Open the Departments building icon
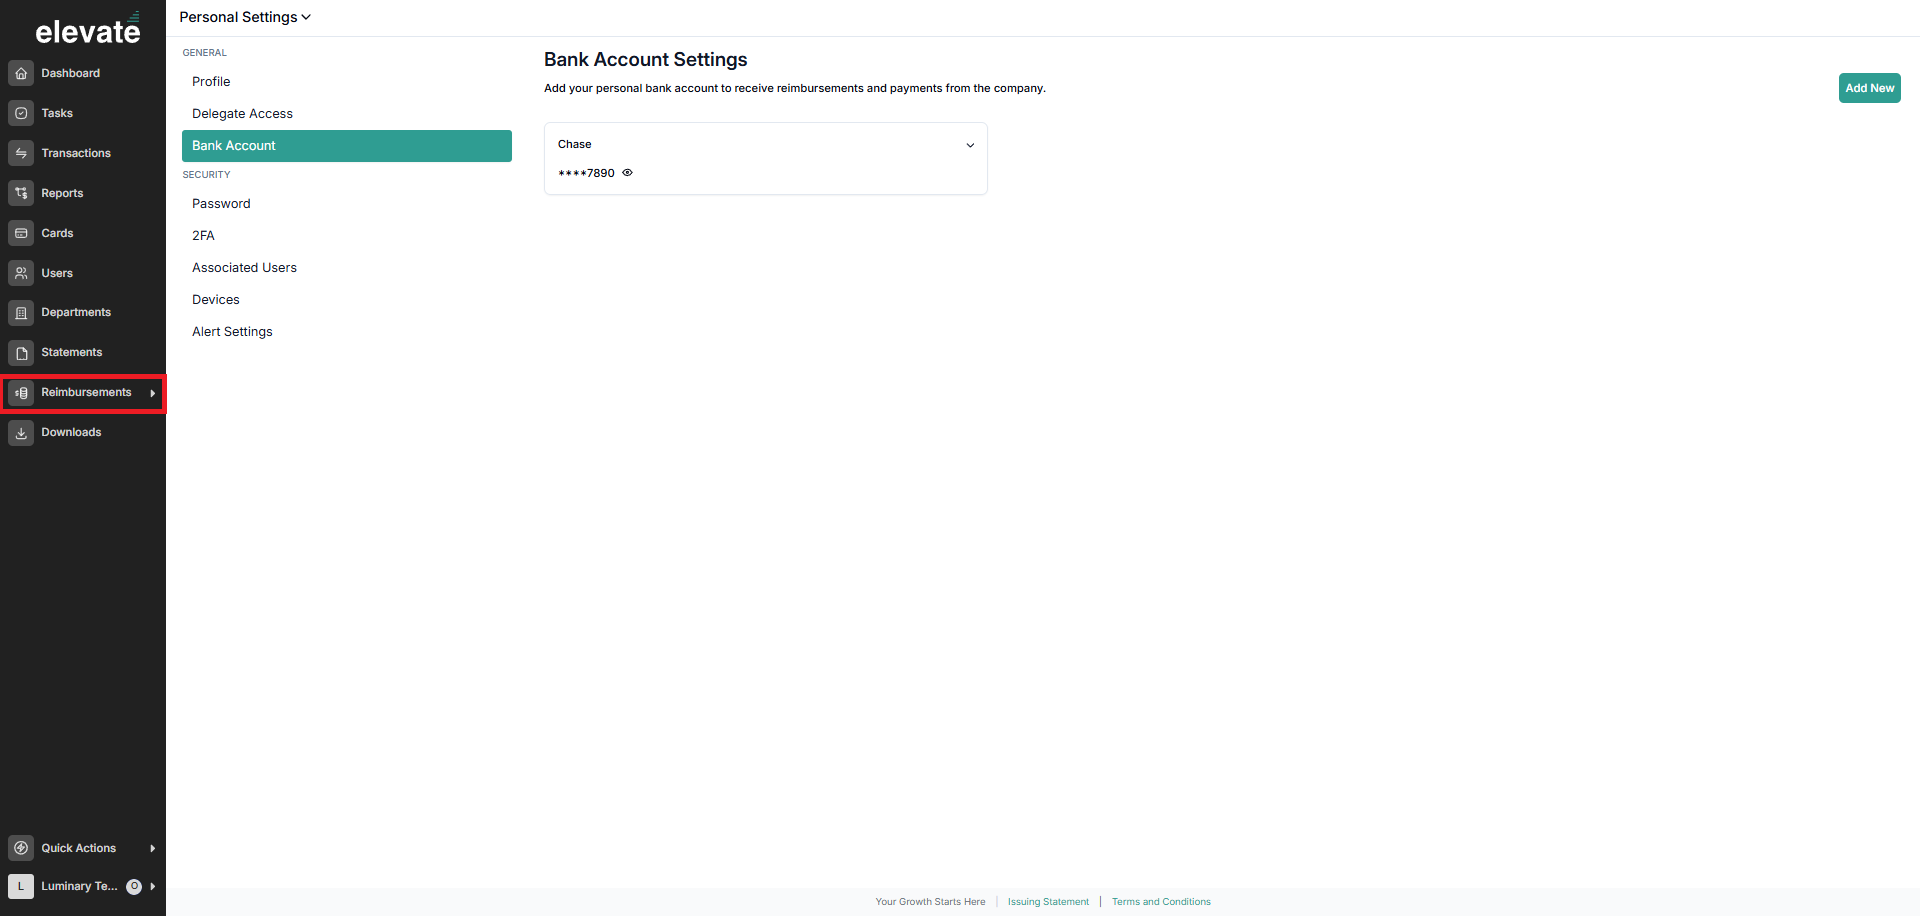1920x916 pixels. point(21,313)
